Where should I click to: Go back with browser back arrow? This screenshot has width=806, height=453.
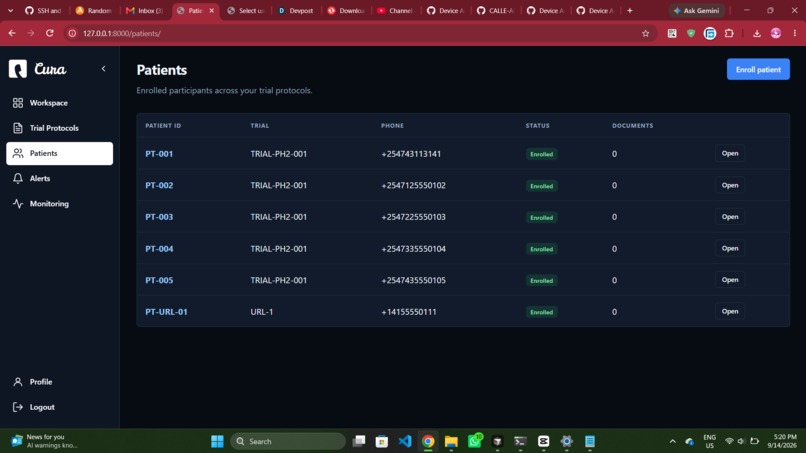coord(12,33)
